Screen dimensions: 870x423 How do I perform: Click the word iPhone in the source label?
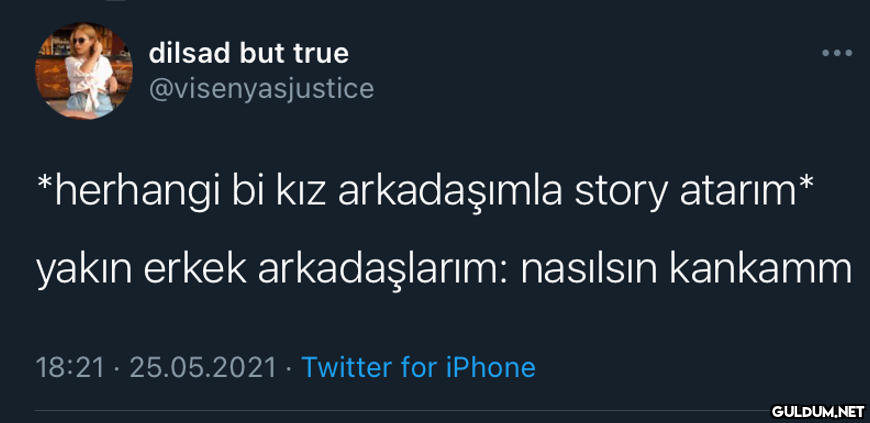490,367
